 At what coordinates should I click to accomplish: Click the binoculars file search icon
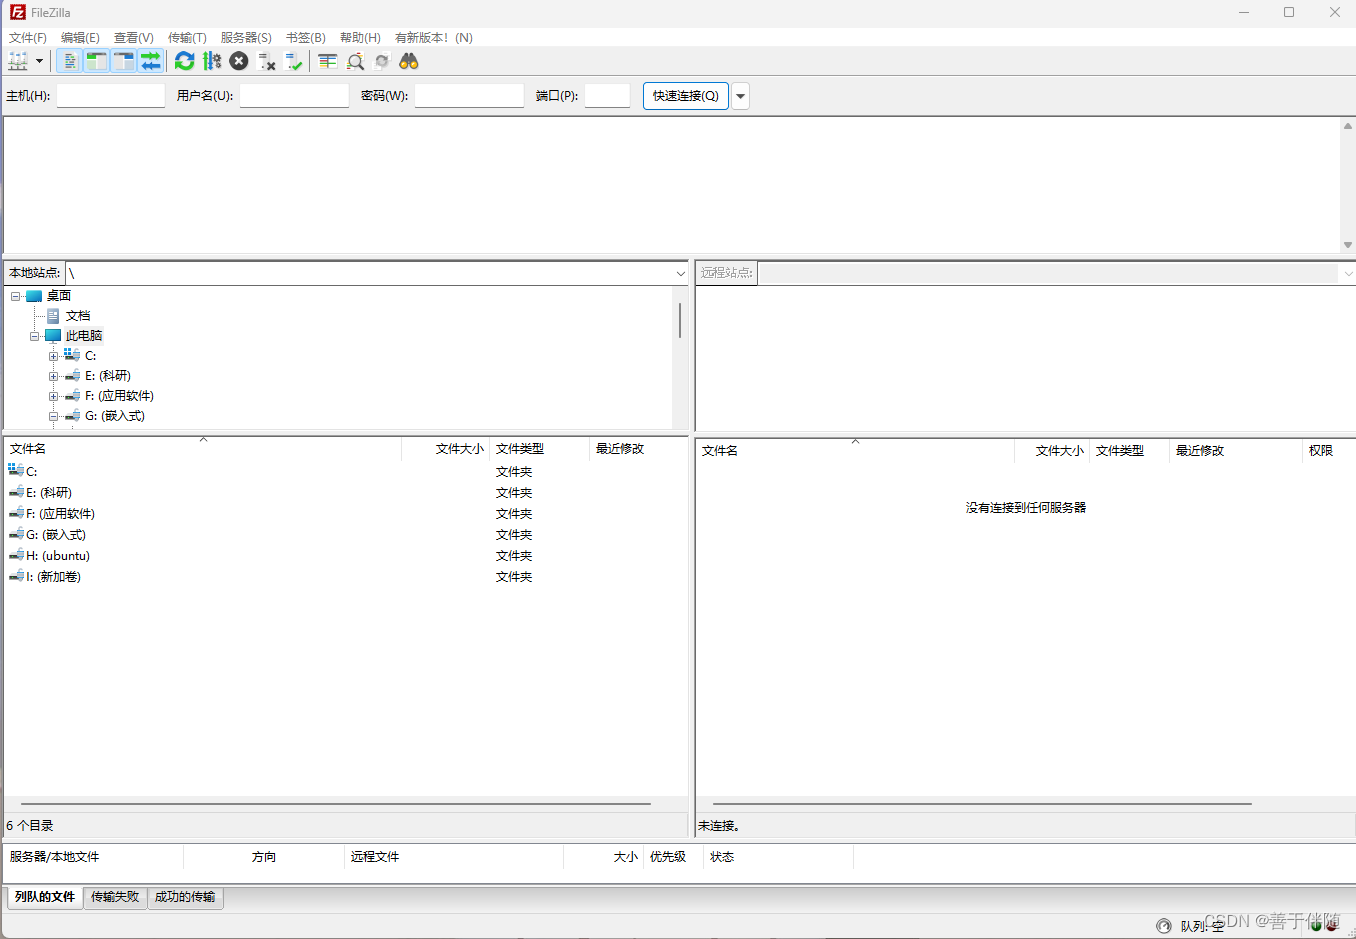[409, 61]
